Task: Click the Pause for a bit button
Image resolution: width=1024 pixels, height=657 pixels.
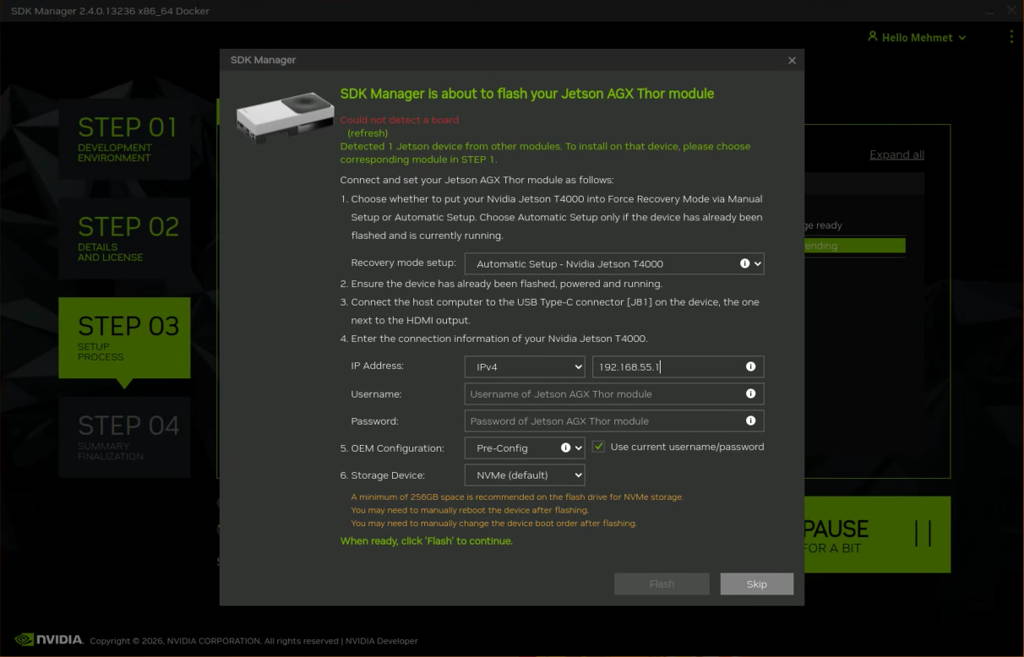Action: point(877,535)
